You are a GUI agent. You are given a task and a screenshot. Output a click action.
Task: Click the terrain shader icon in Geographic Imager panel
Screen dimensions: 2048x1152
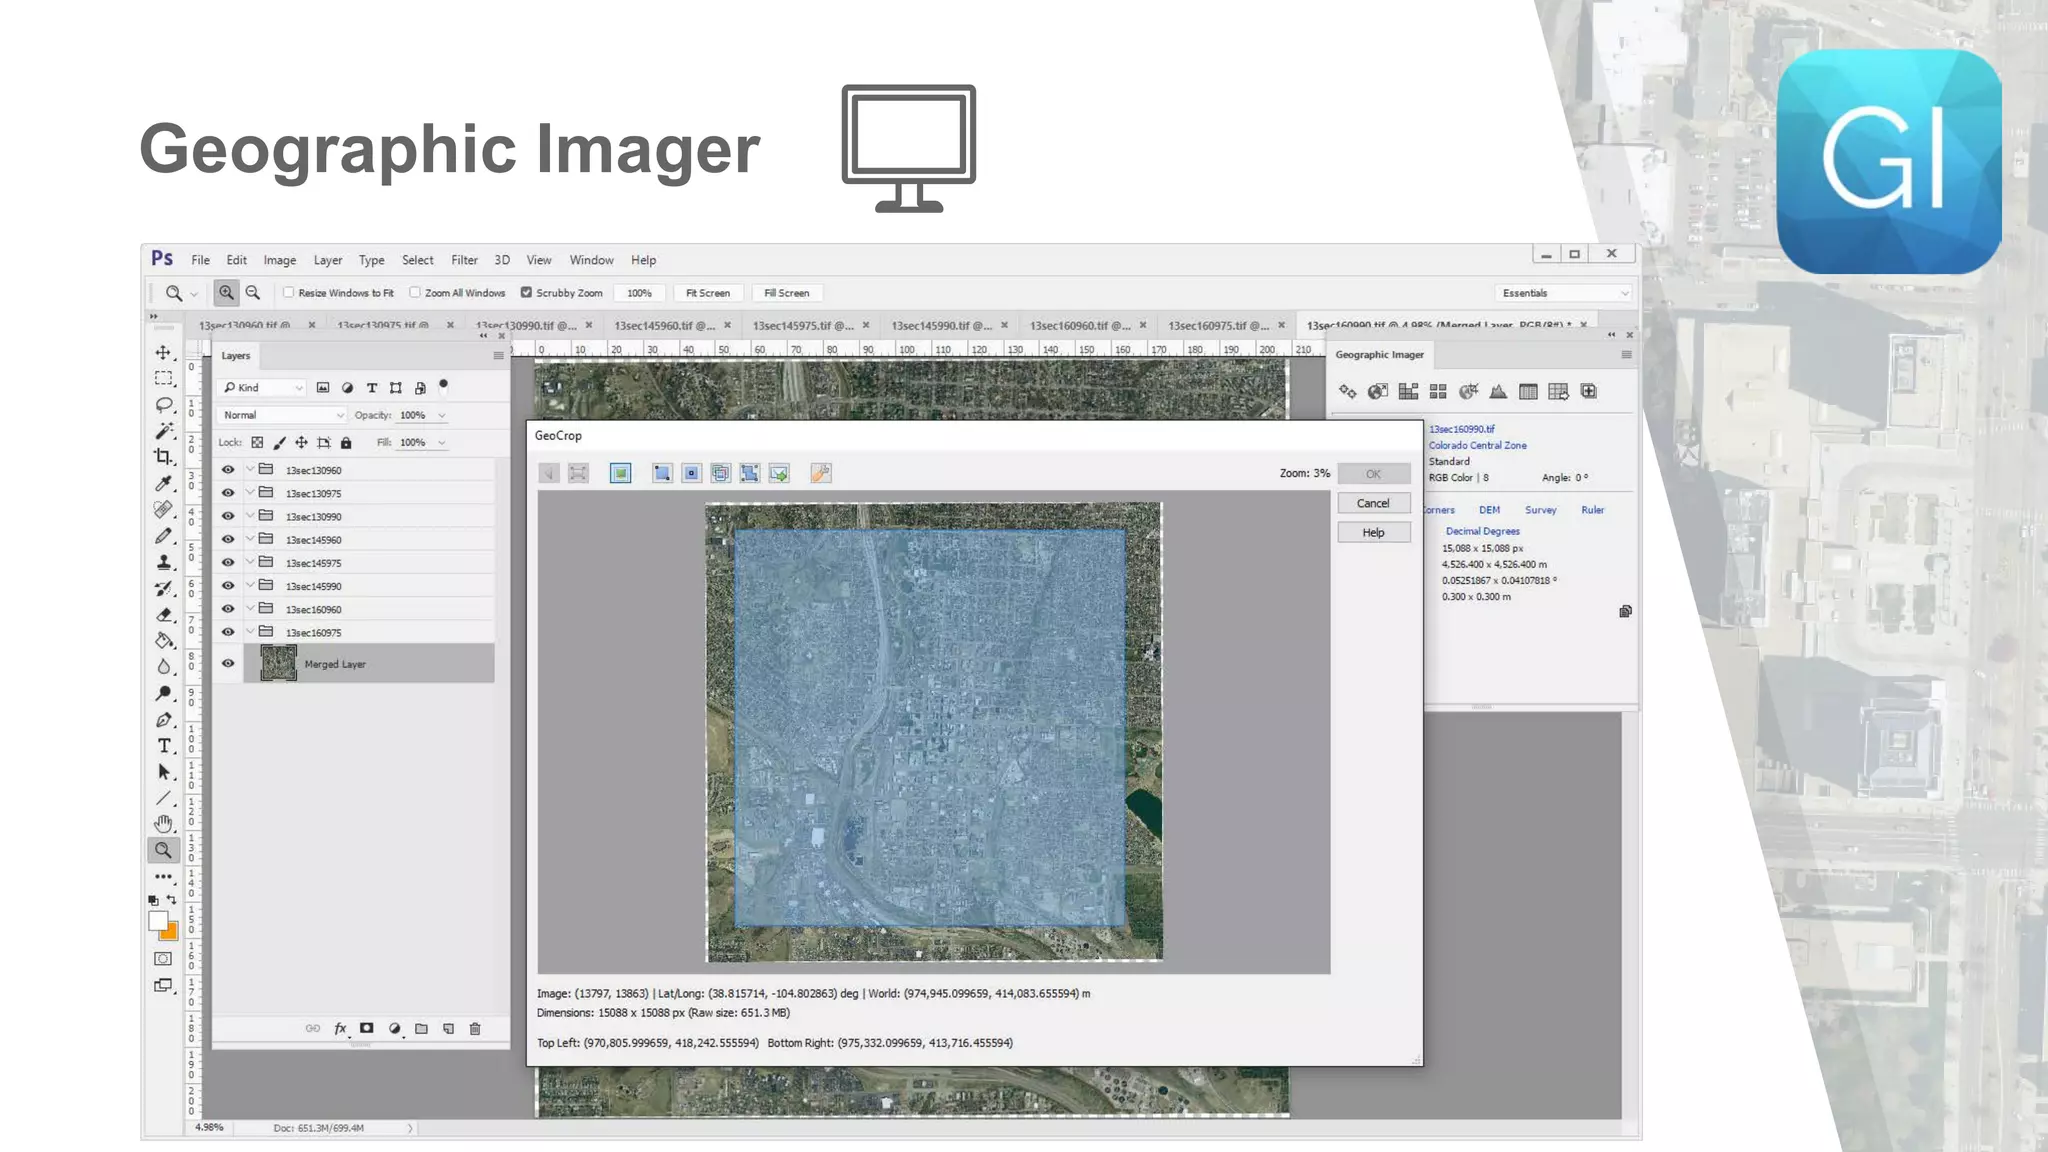[1498, 391]
